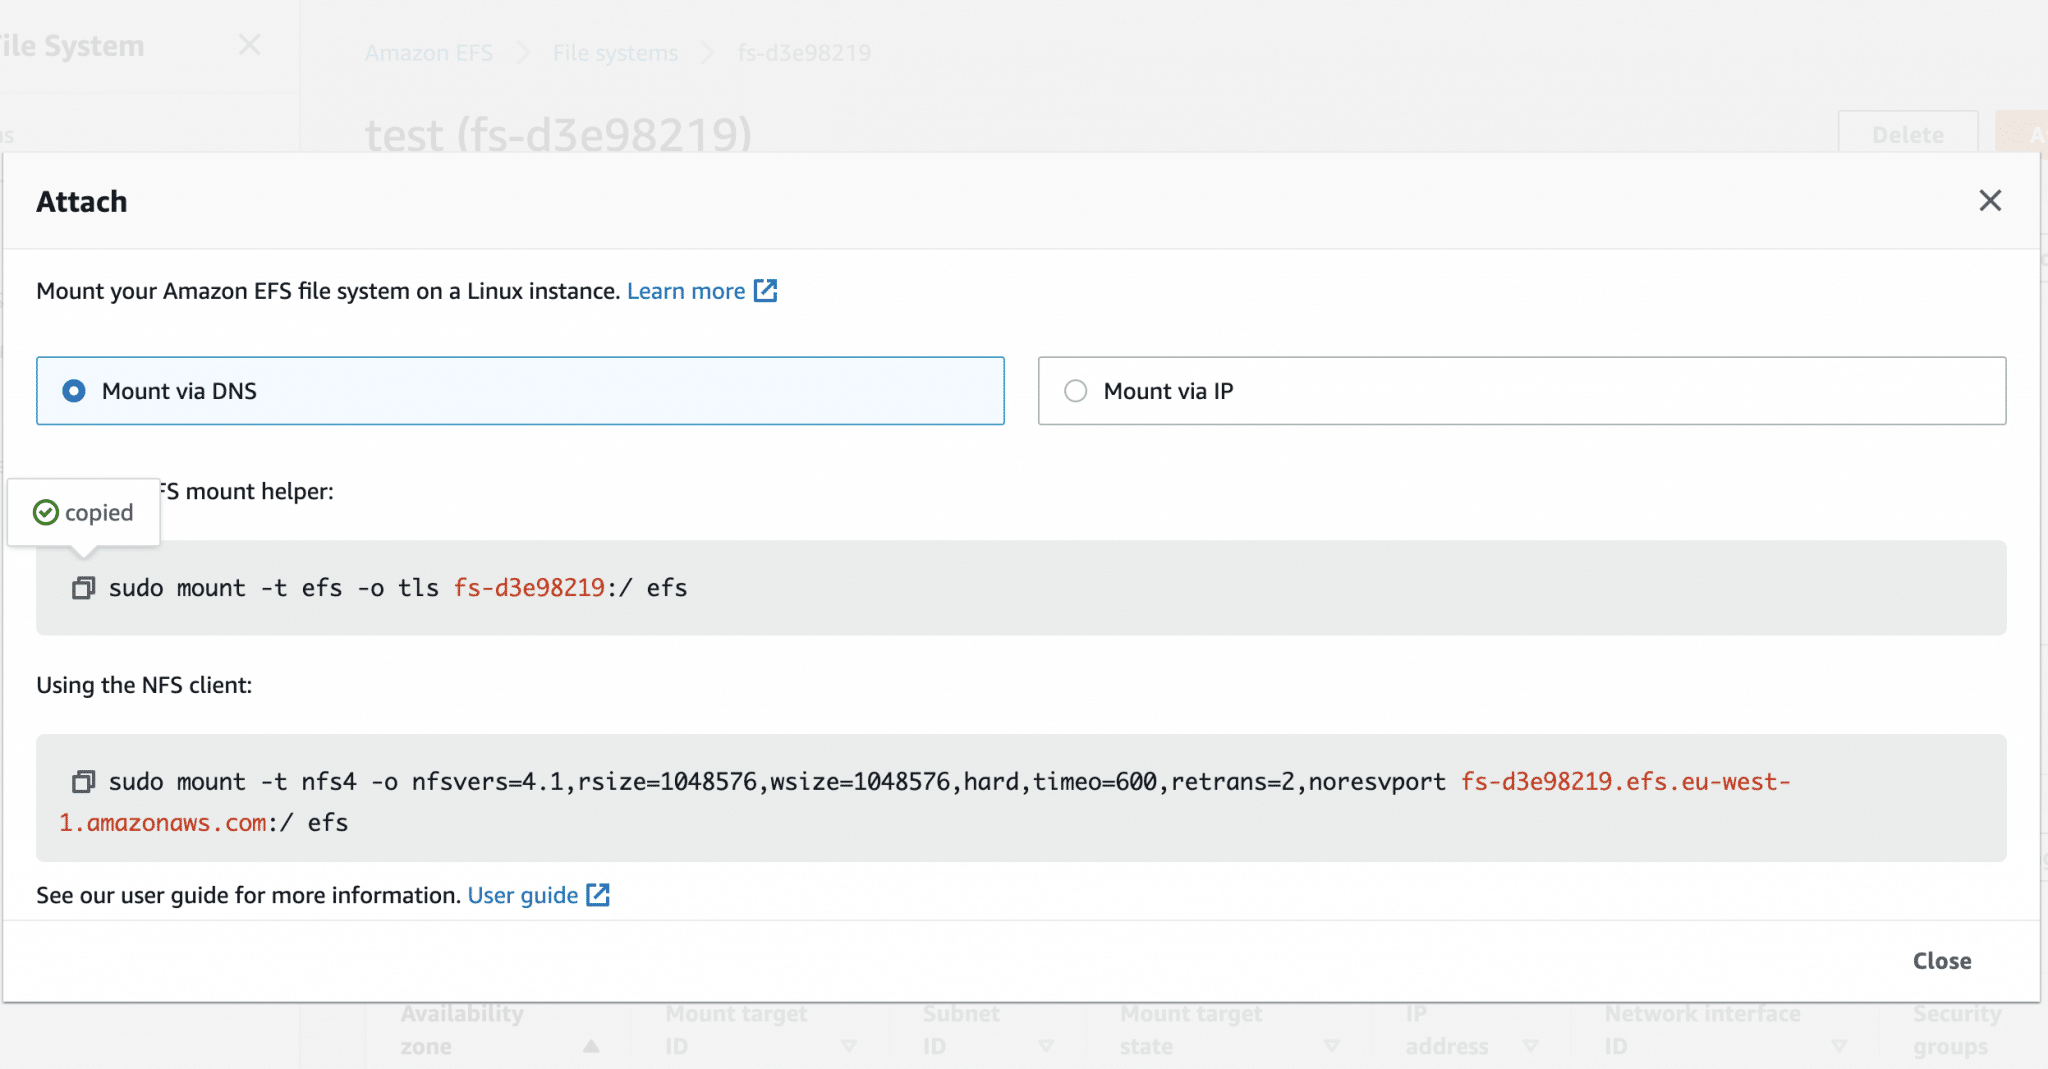This screenshot has width=2048, height=1069.
Task: Close the Attach dialog with the X icon
Action: pos(1990,201)
